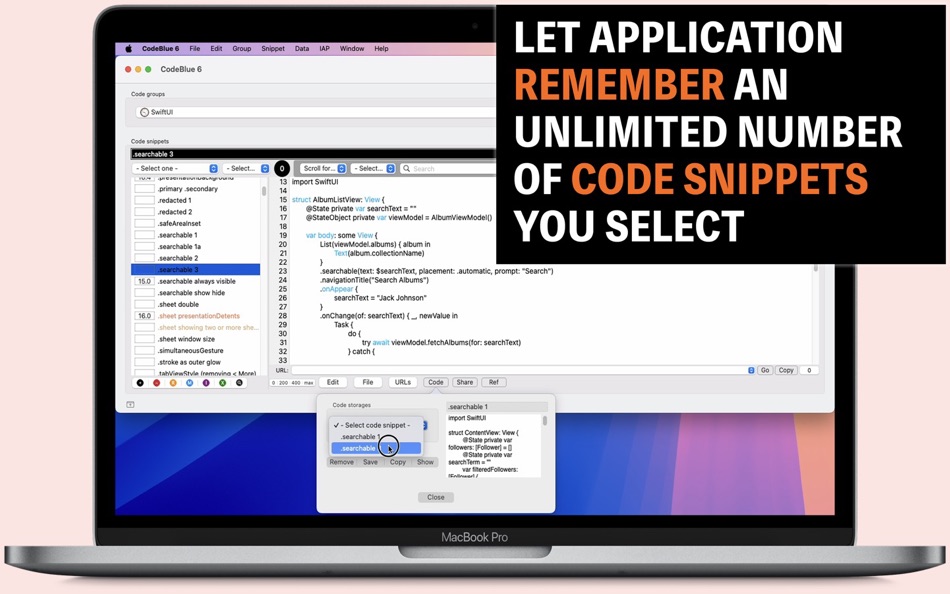Click the Edit button below code
The height and width of the screenshot is (594, 950).
click(333, 382)
